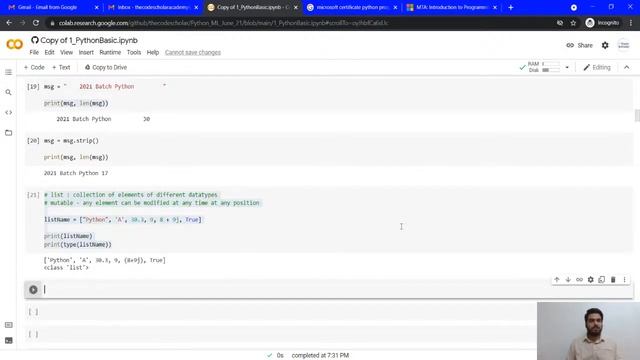Open the search sidebar icon
Viewport: 640px width, 360px height.
[x=9, y=92]
